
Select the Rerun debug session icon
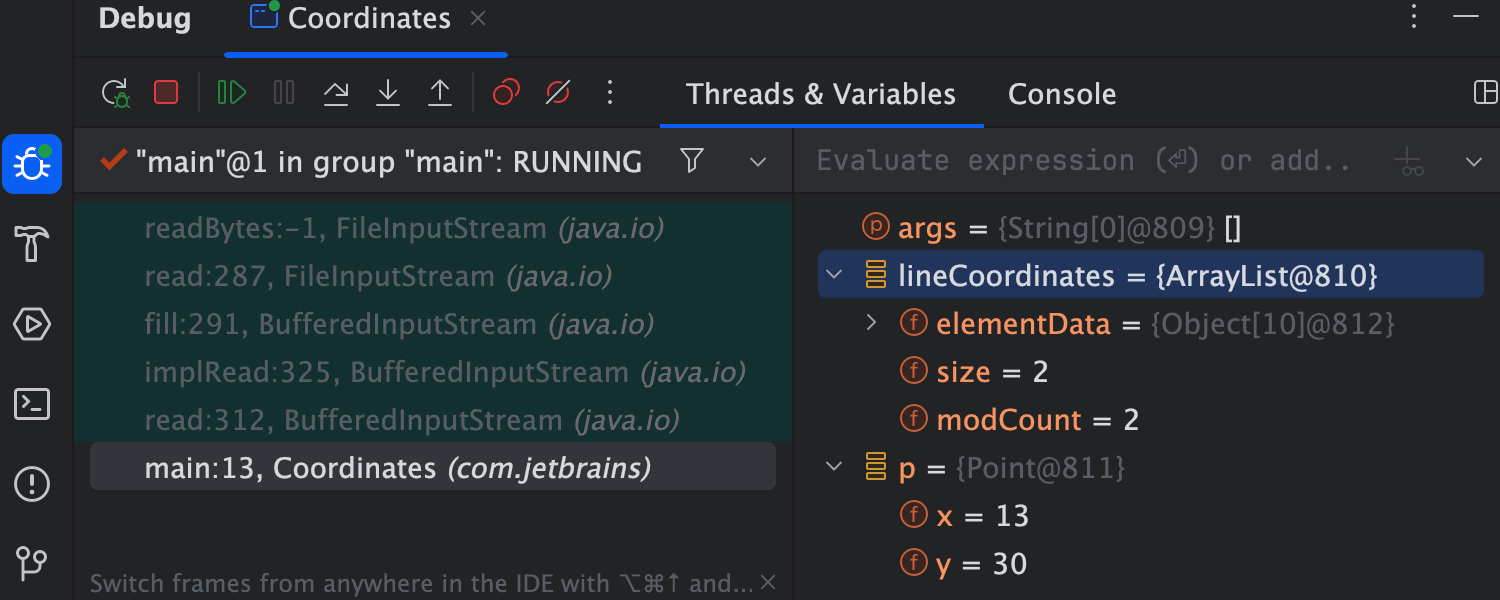(116, 93)
